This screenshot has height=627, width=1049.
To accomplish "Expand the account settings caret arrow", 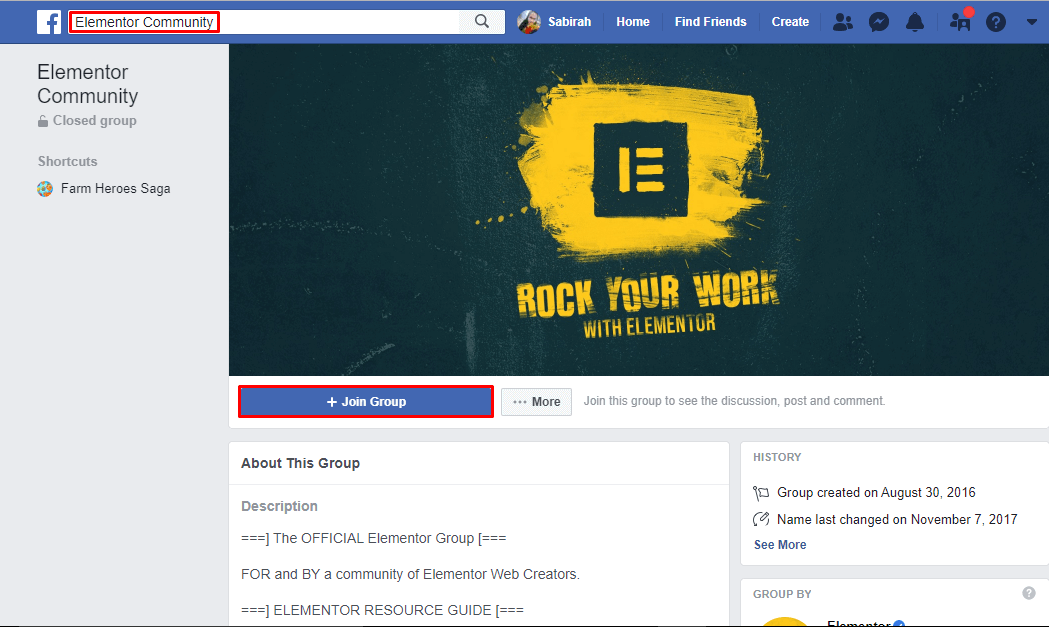I will [x=1032, y=21].
